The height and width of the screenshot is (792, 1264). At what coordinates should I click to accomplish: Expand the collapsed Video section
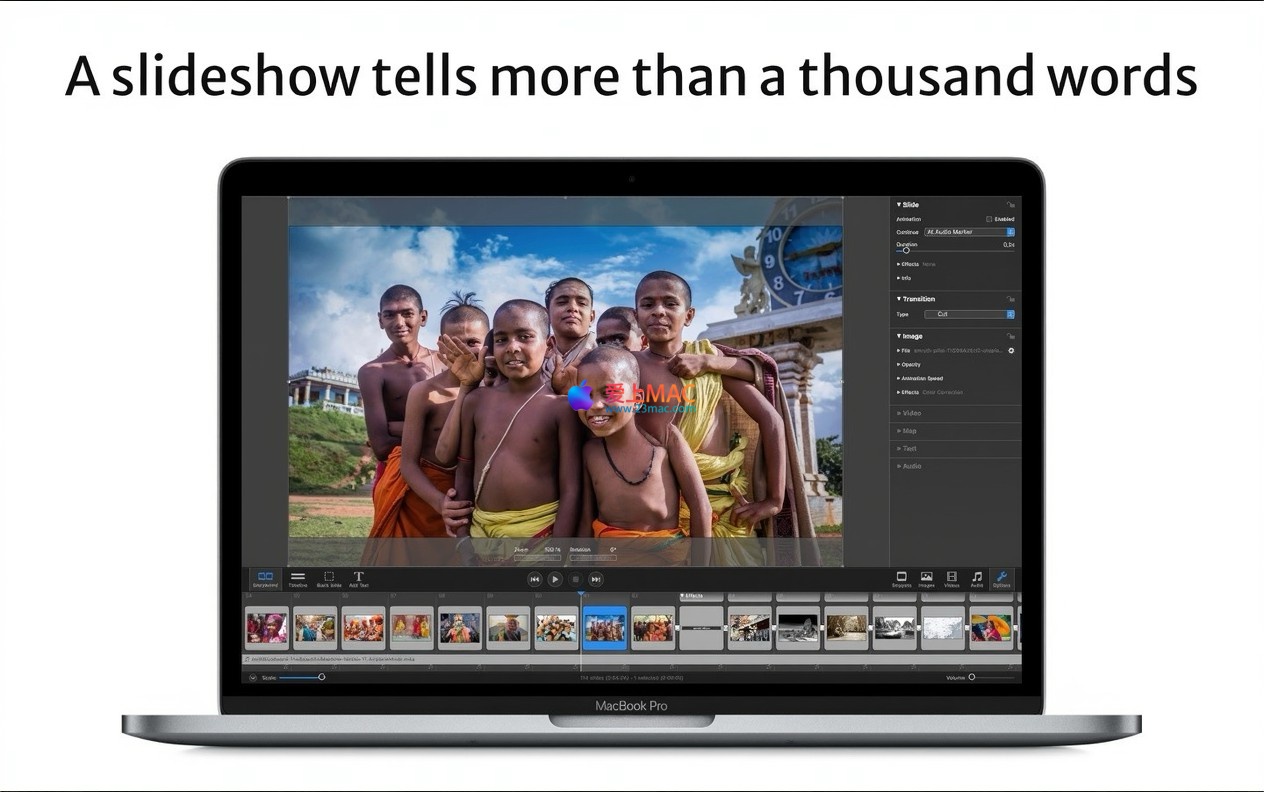[x=910, y=413]
